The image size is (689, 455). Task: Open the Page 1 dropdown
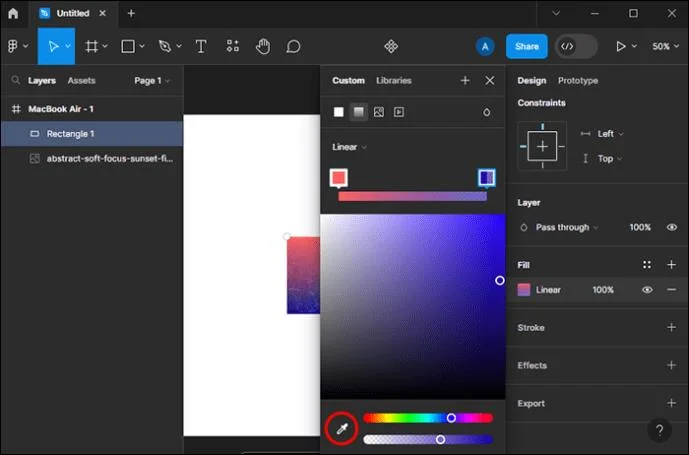pyautogui.click(x=152, y=81)
